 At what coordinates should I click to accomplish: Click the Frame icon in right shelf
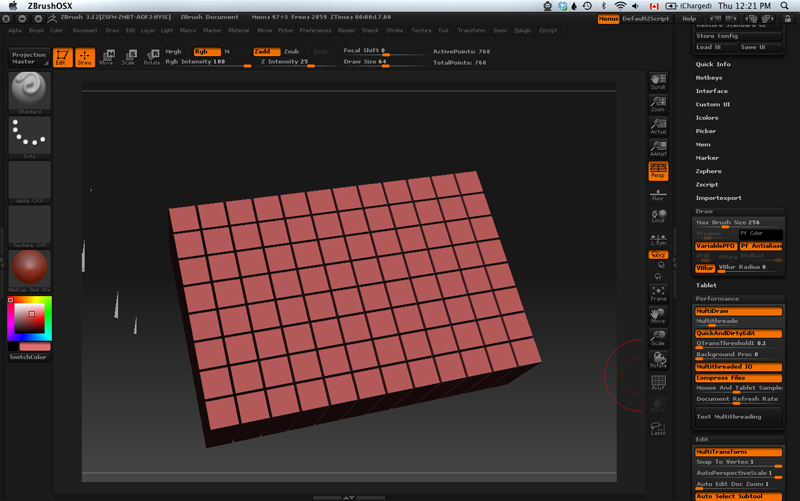pyautogui.click(x=658, y=293)
